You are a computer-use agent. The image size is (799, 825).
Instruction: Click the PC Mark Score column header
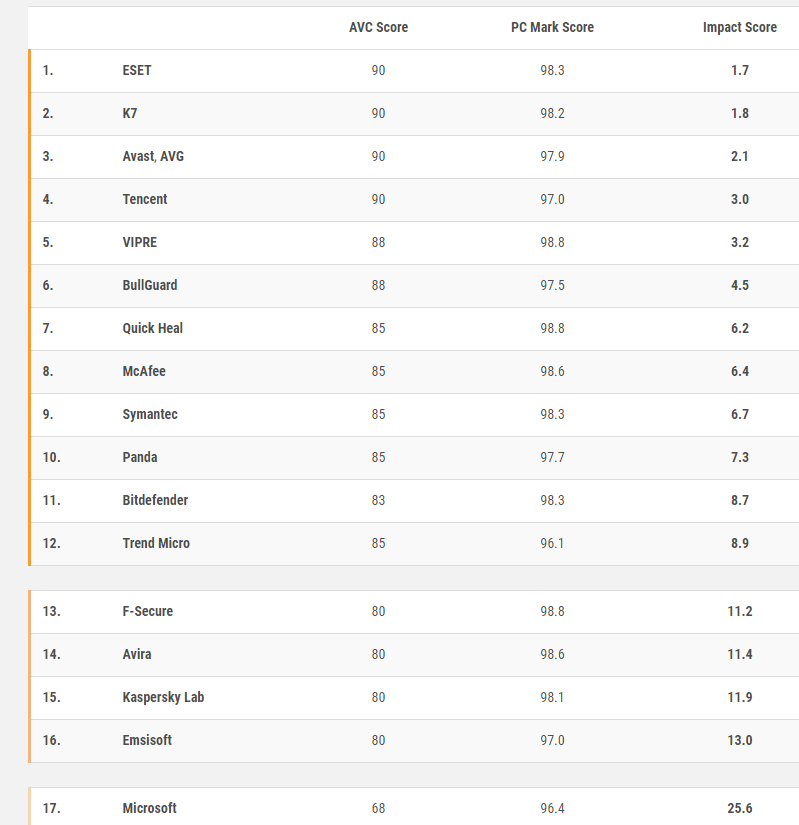coord(552,27)
